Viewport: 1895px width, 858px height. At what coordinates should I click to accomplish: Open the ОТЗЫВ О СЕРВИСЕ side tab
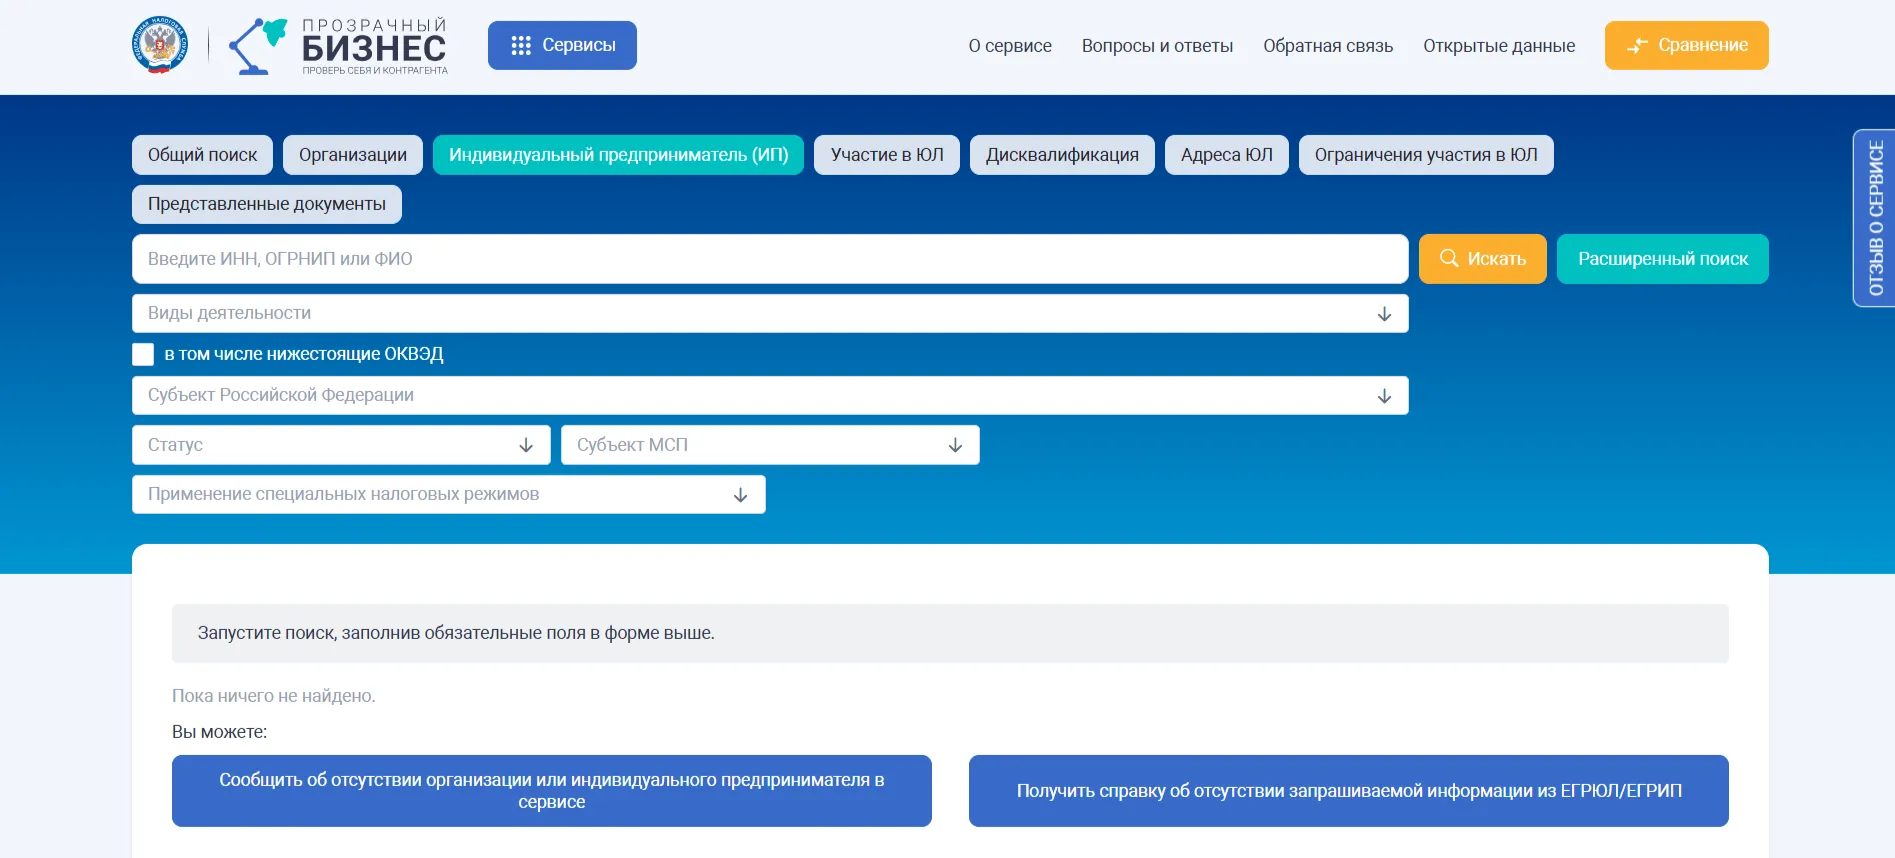[x=1874, y=218]
